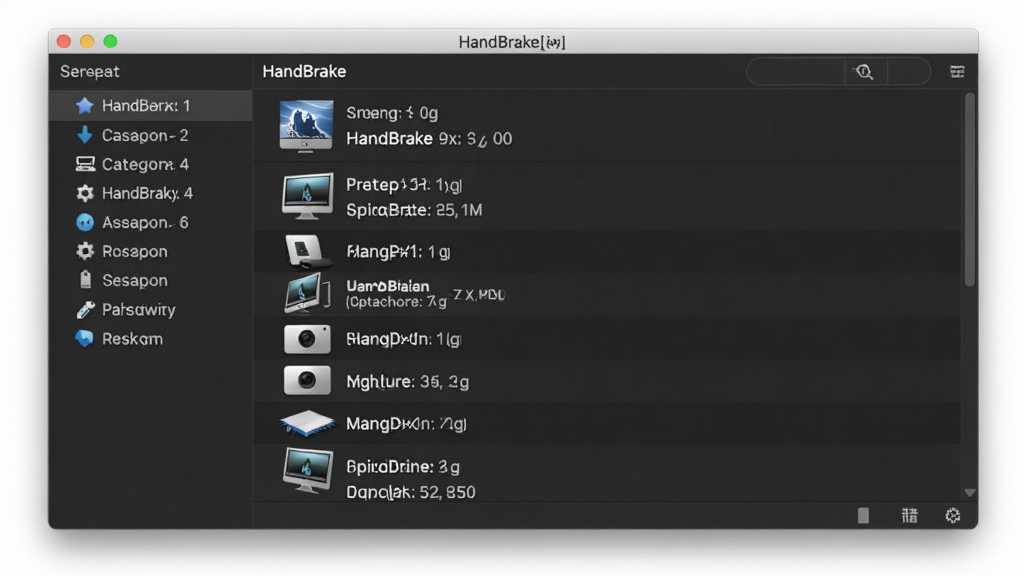Screen dimensions: 1024x576
Task: Click the drive icon next to RangPx1: 1g
Action: [x=308, y=252]
